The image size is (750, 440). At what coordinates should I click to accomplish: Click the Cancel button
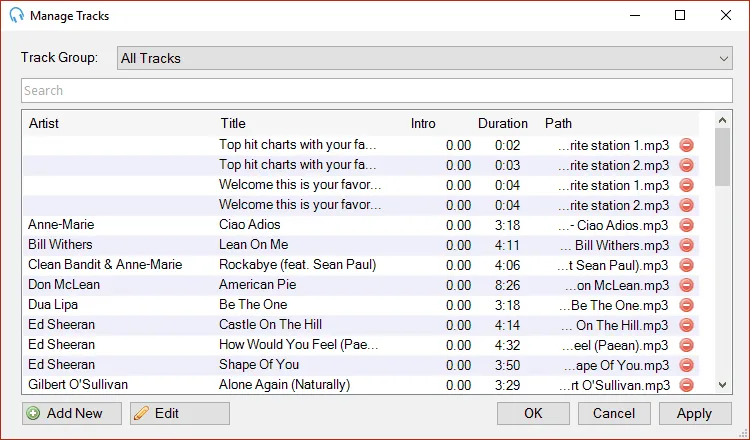point(614,413)
